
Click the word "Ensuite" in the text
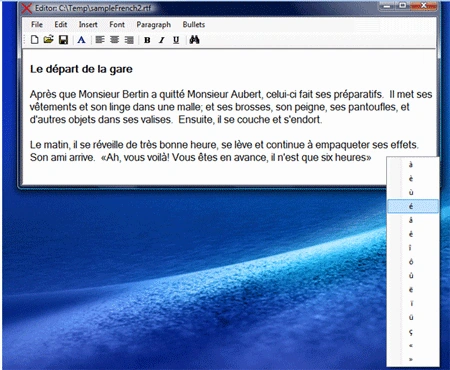pos(196,120)
